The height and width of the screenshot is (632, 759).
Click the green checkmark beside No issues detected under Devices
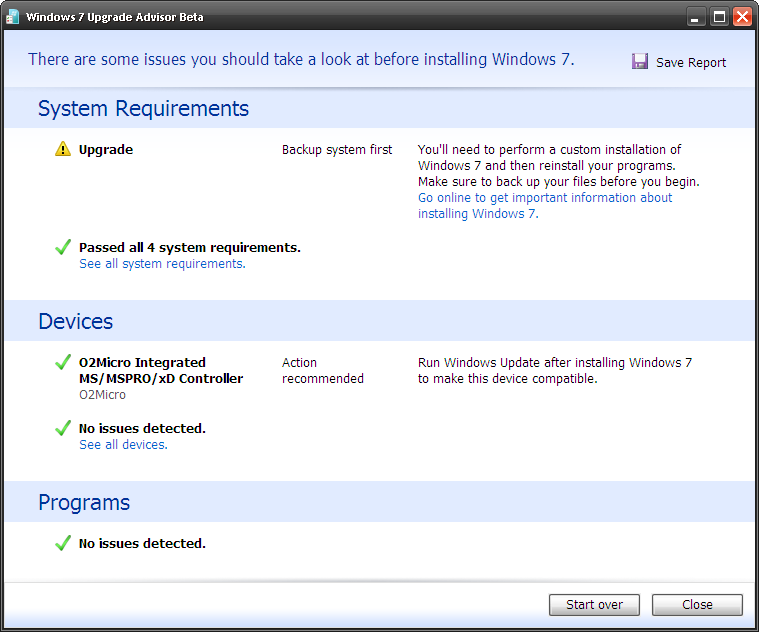click(63, 428)
